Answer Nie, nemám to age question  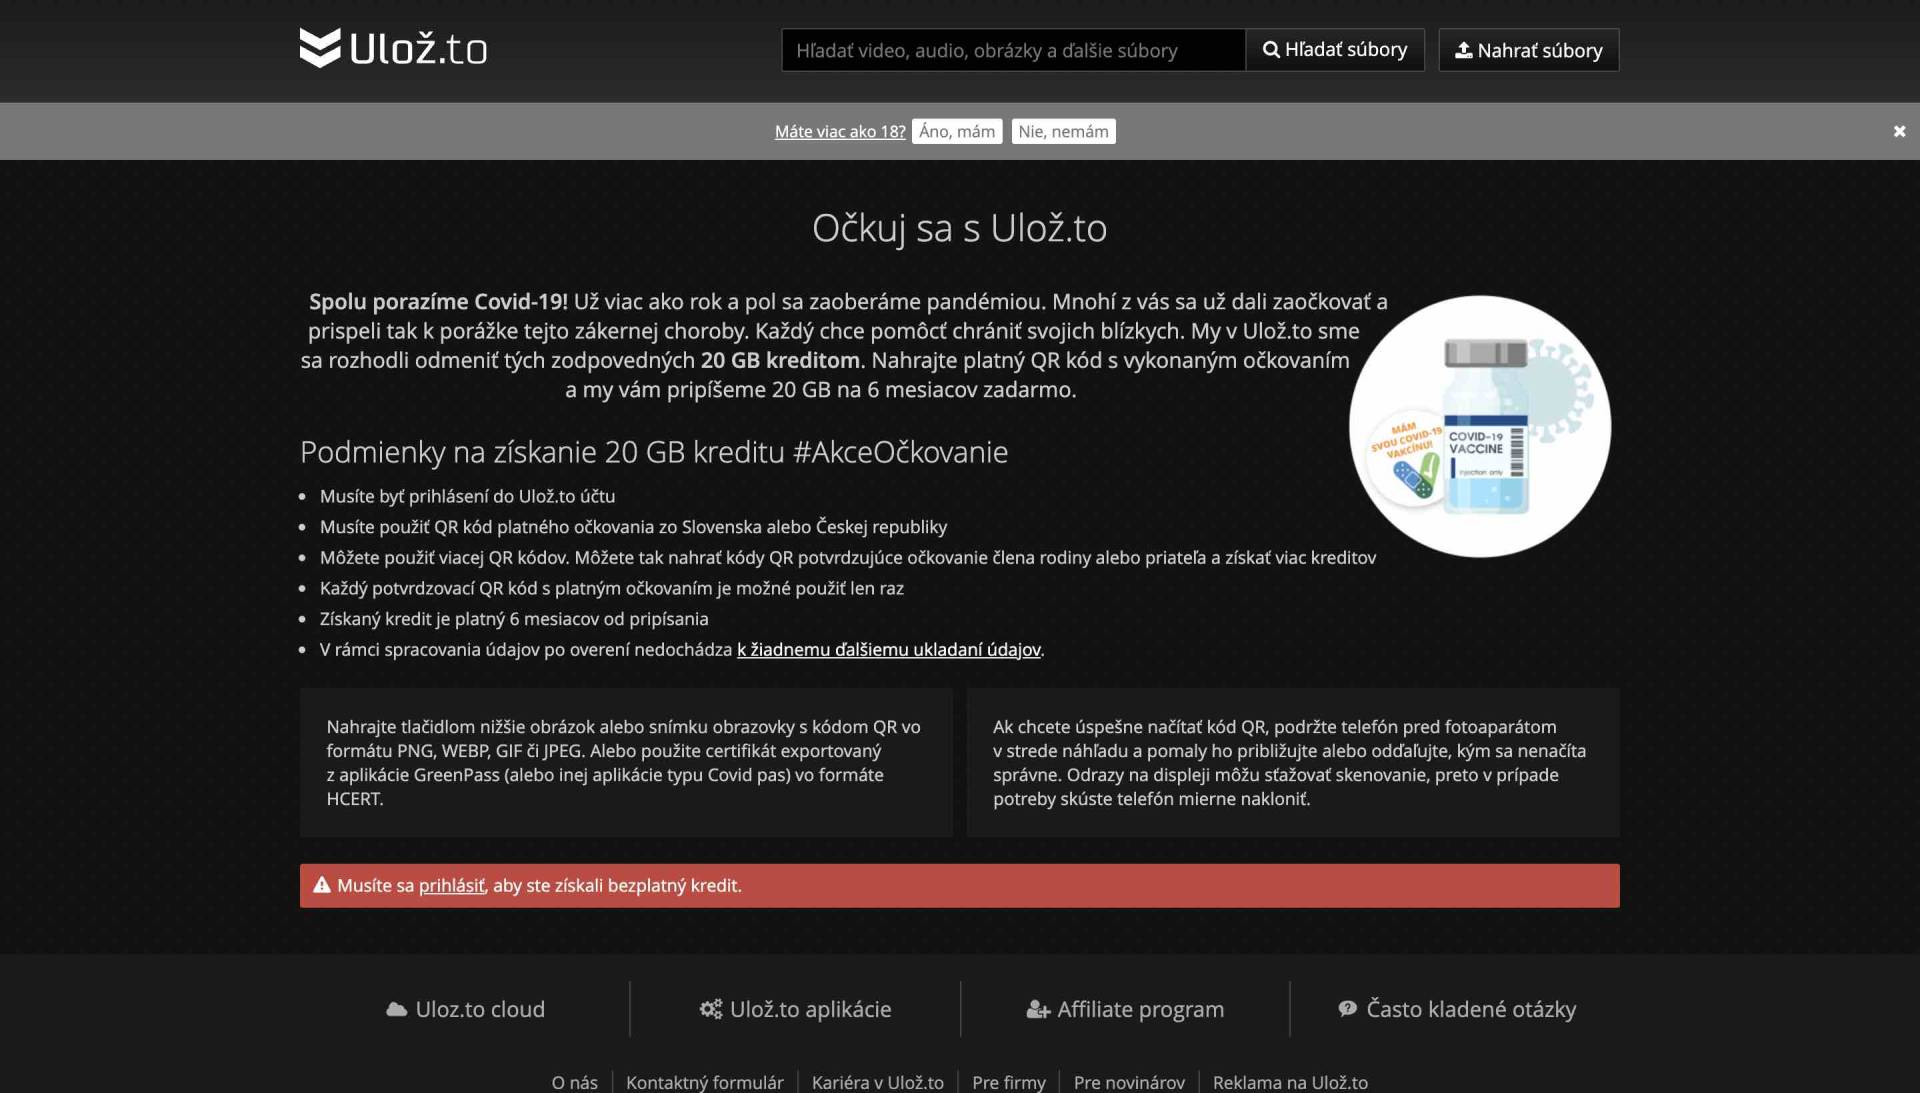(x=1063, y=131)
